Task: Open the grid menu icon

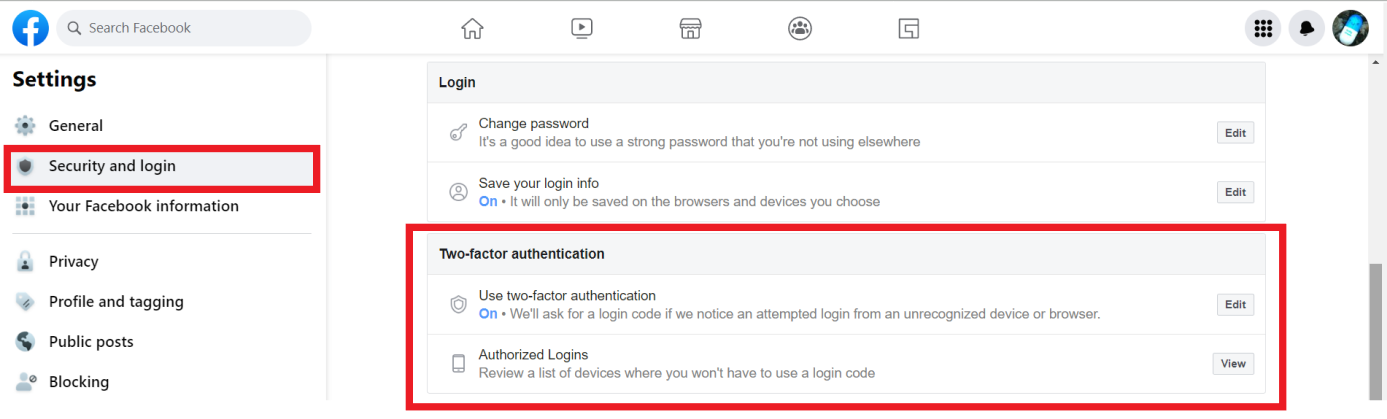Action: pyautogui.click(x=1262, y=28)
